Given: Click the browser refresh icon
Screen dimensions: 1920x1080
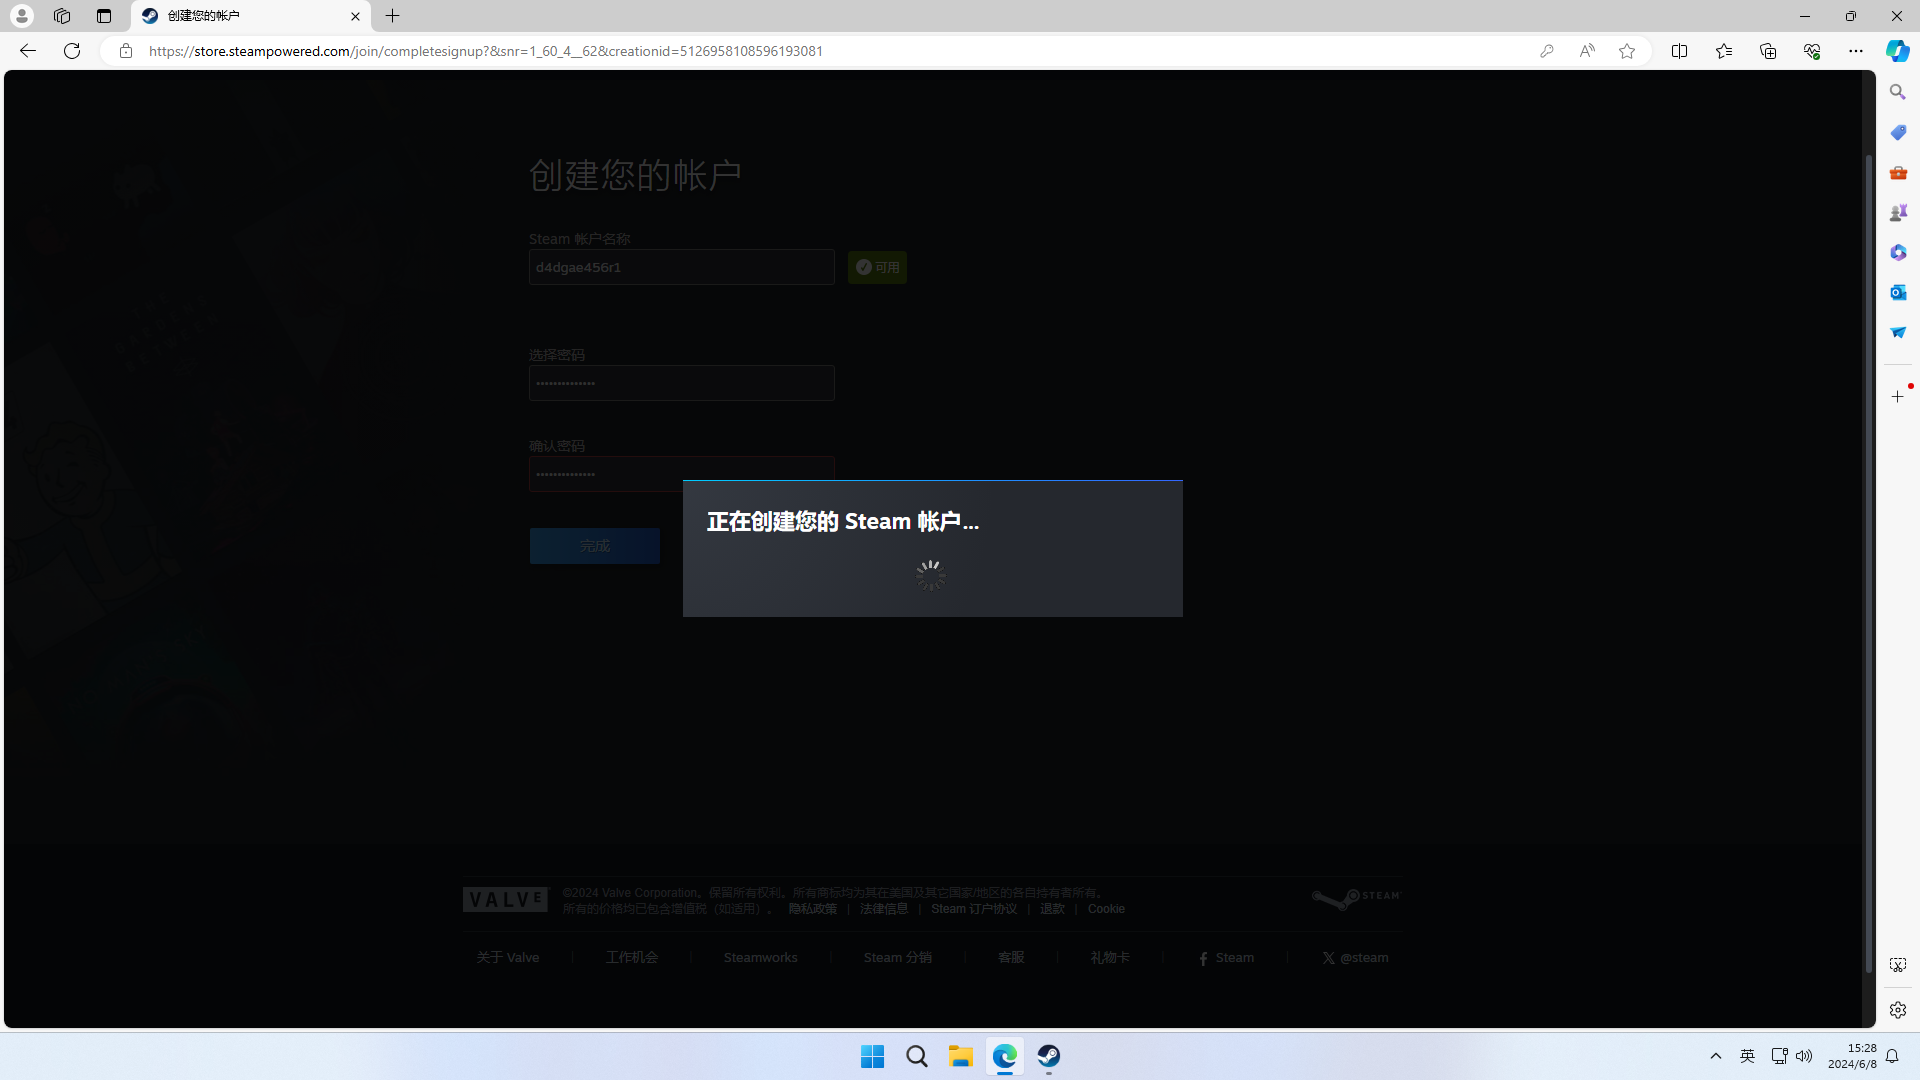Looking at the screenshot, I should tap(72, 51).
